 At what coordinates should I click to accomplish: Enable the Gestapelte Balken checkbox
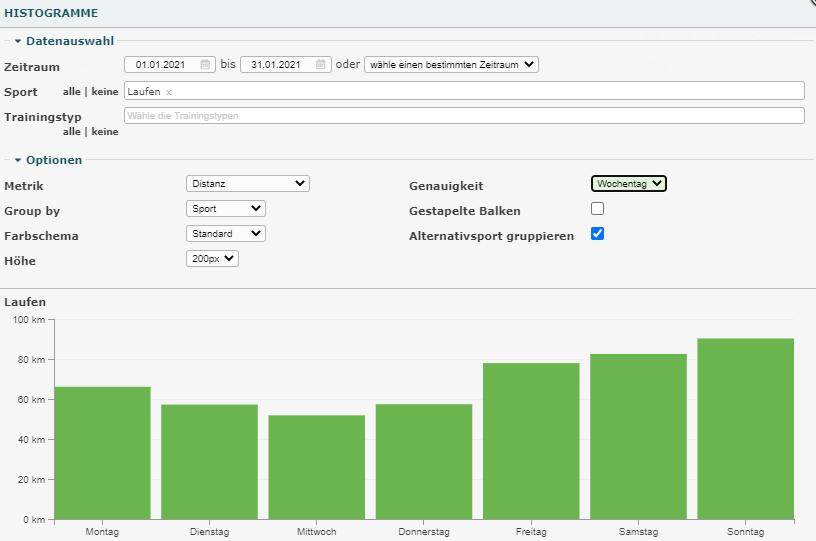pos(598,209)
